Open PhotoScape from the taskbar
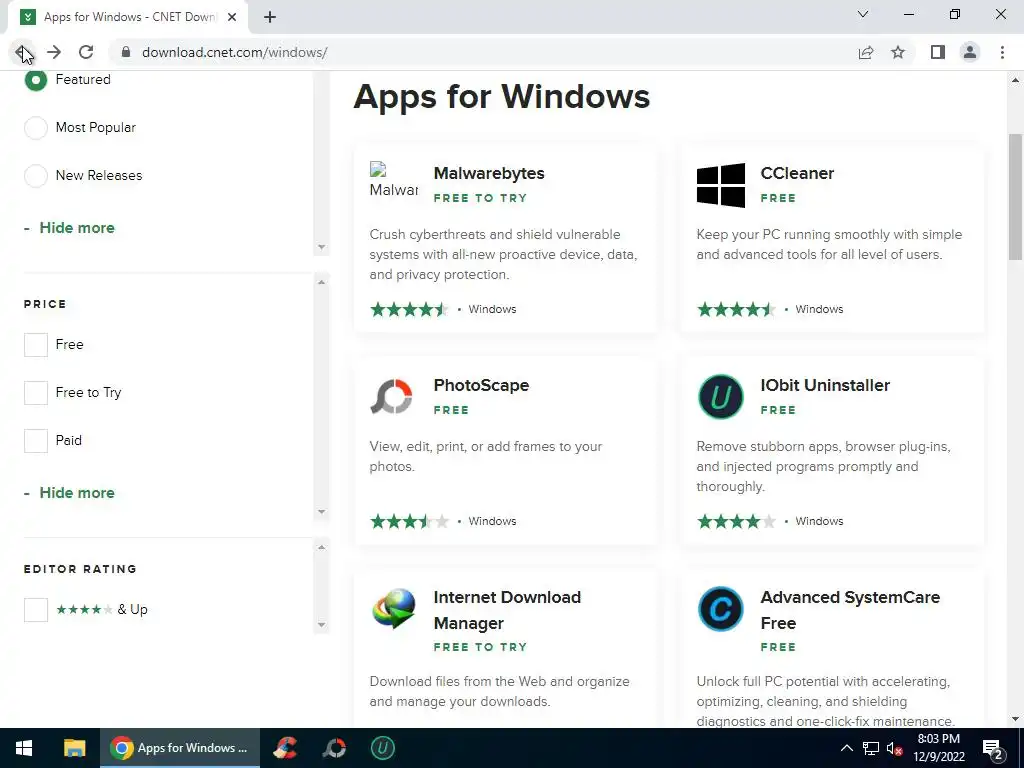The height and width of the screenshot is (768, 1024). tap(334, 748)
